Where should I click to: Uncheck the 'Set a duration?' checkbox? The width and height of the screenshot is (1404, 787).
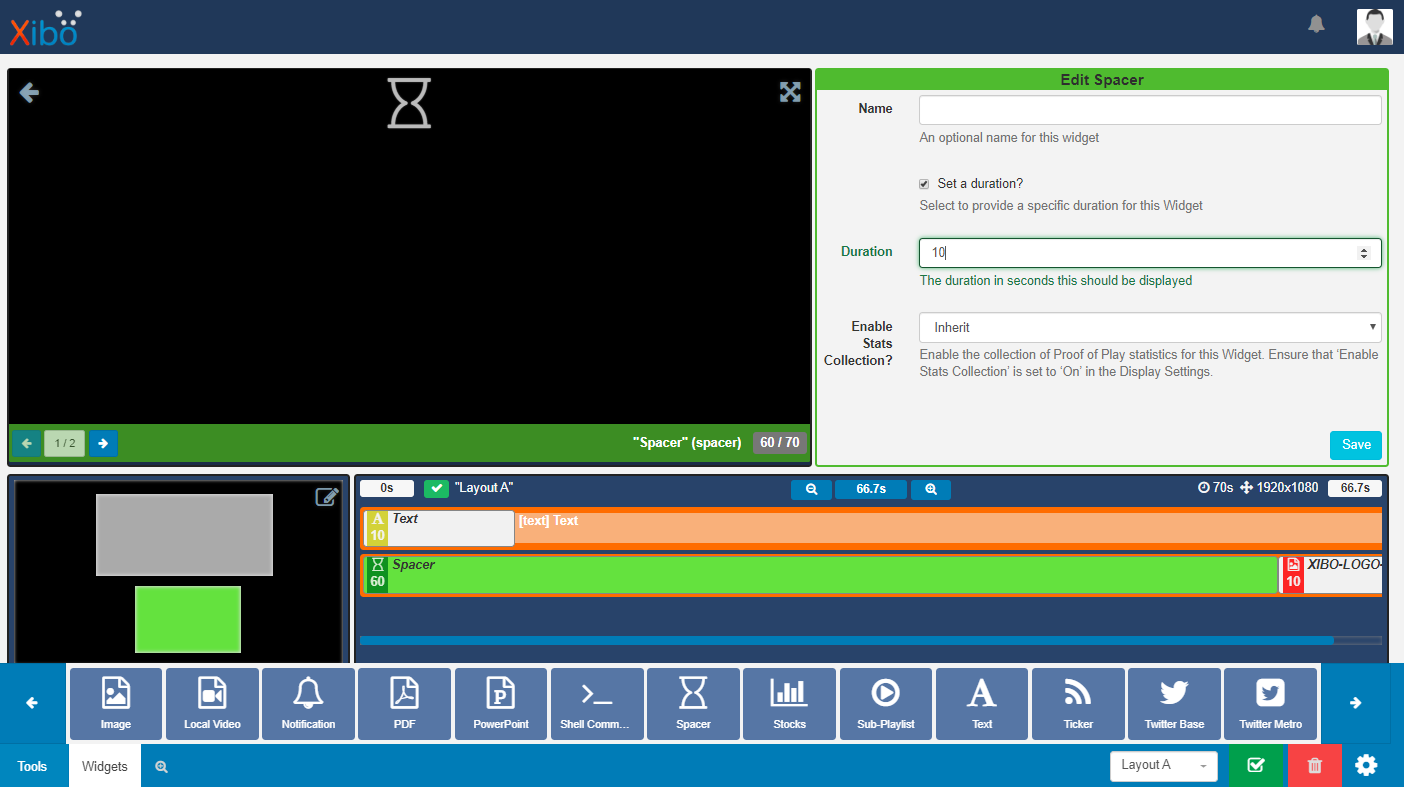(925, 184)
